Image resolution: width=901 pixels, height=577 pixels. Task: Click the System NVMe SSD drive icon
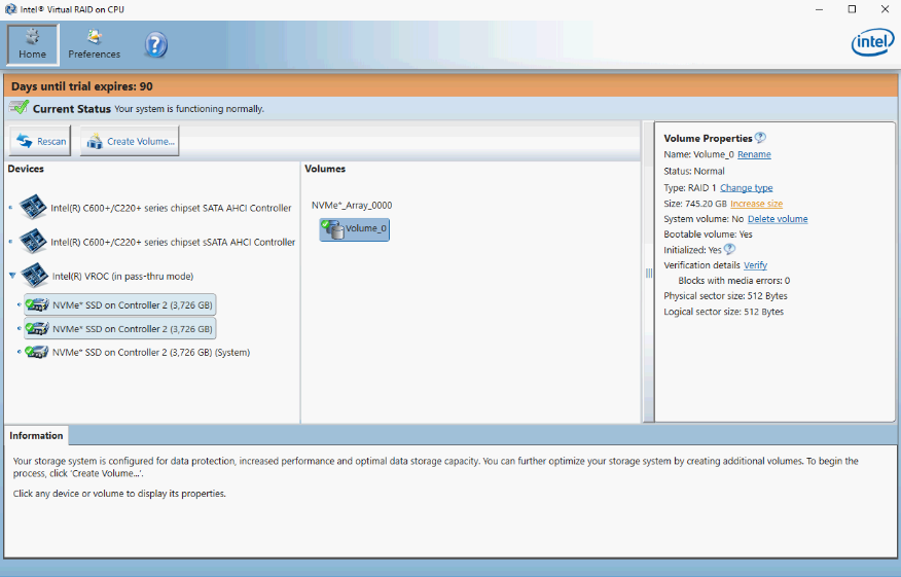point(37,352)
